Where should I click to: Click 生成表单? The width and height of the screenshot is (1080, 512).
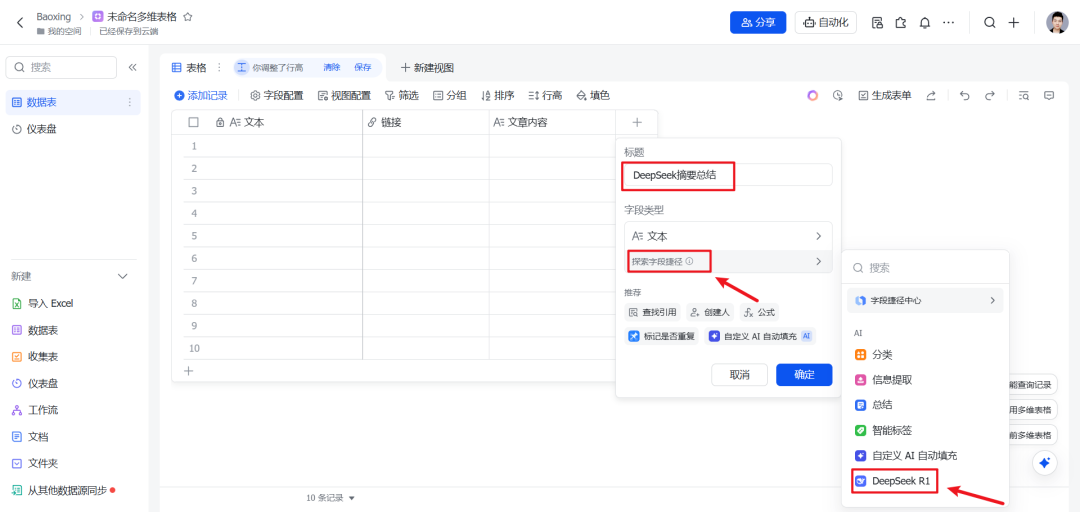(884, 96)
